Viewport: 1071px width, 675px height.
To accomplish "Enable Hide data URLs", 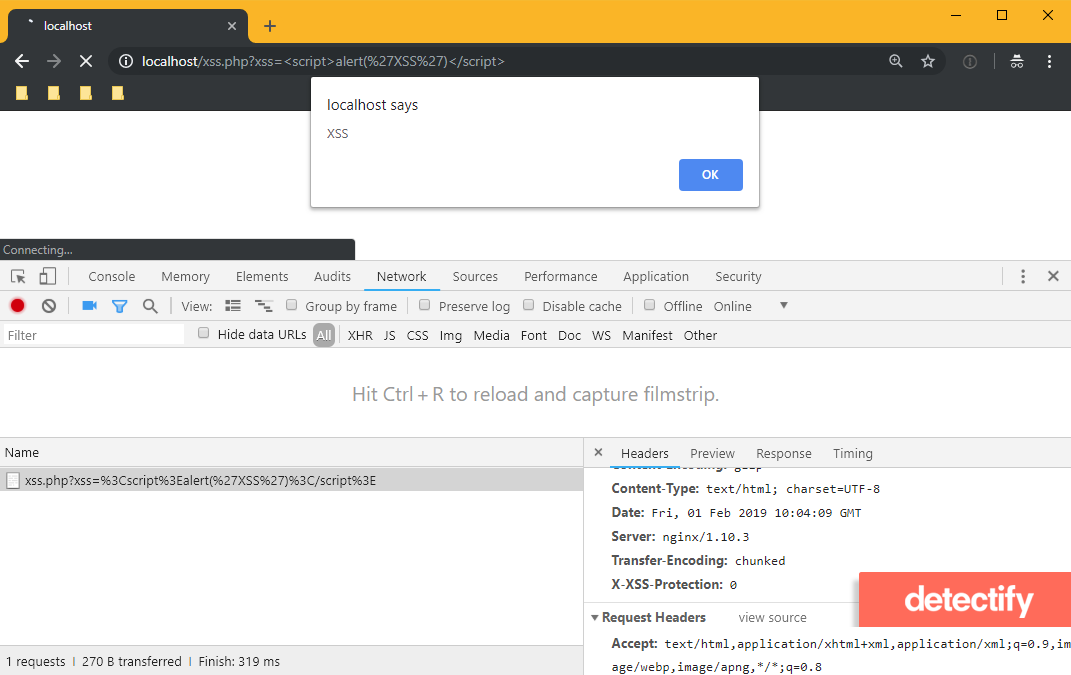I will point(203,333).
